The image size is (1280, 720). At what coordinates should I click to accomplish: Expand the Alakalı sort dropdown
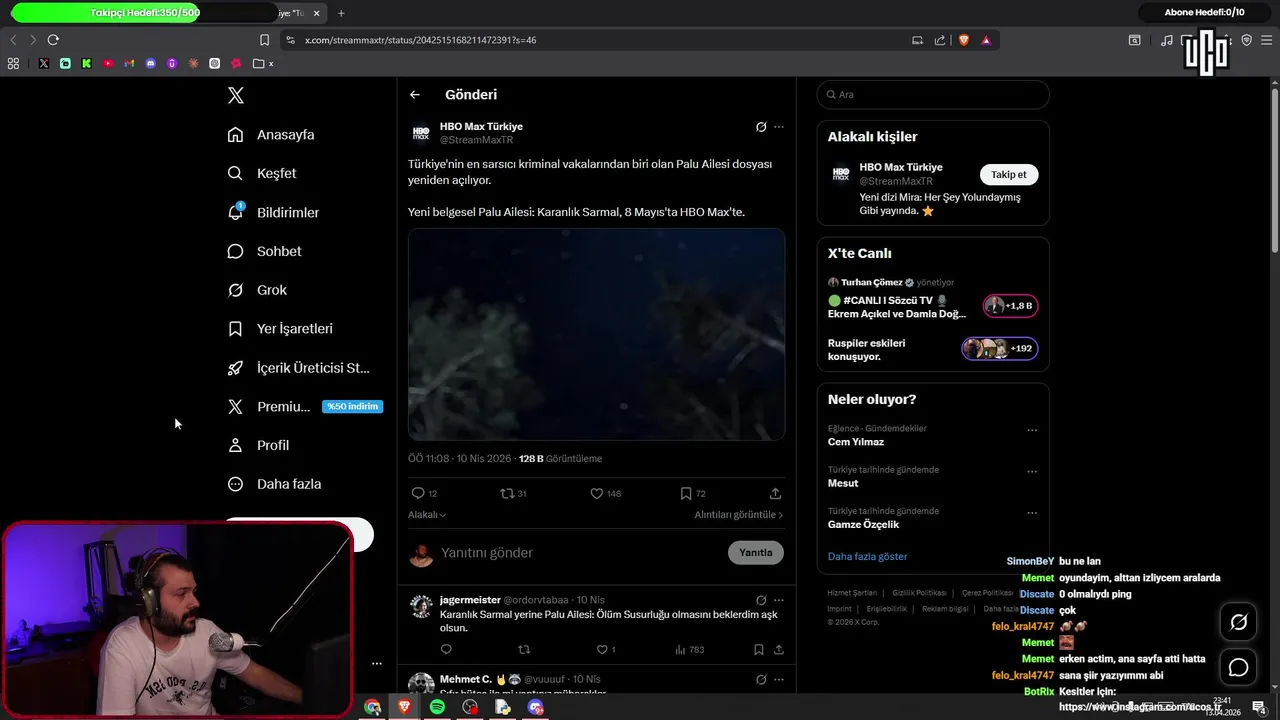pyautogui.click(x=427, y=515)
